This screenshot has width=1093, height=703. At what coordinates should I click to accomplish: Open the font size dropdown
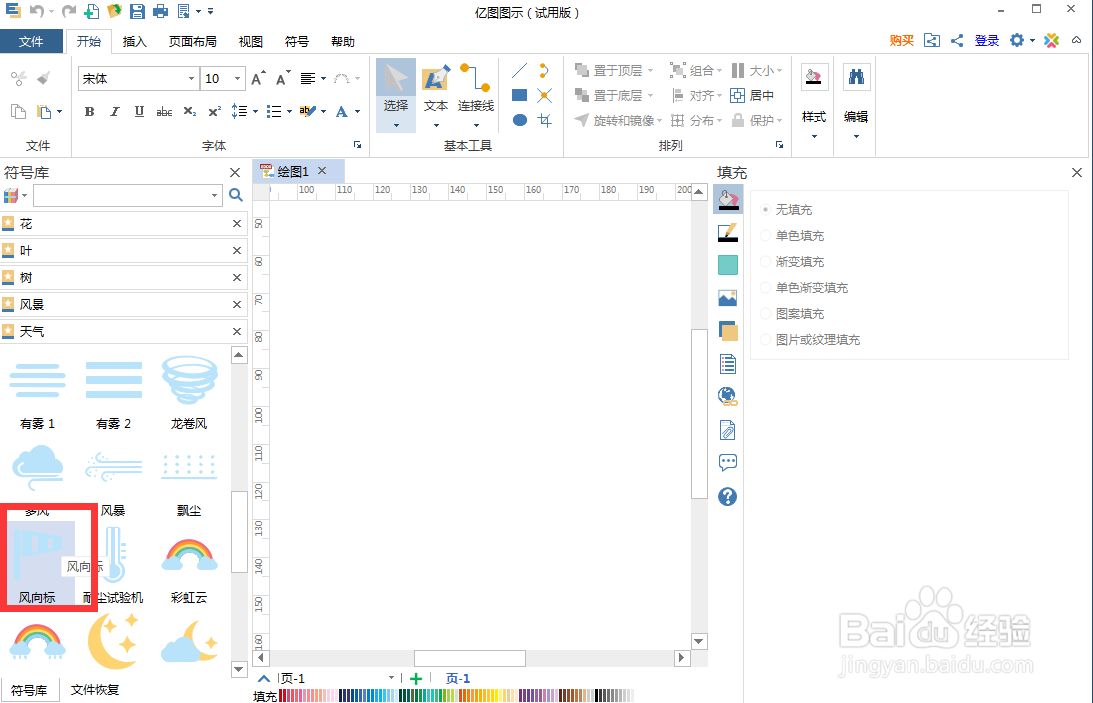point(237,78)
